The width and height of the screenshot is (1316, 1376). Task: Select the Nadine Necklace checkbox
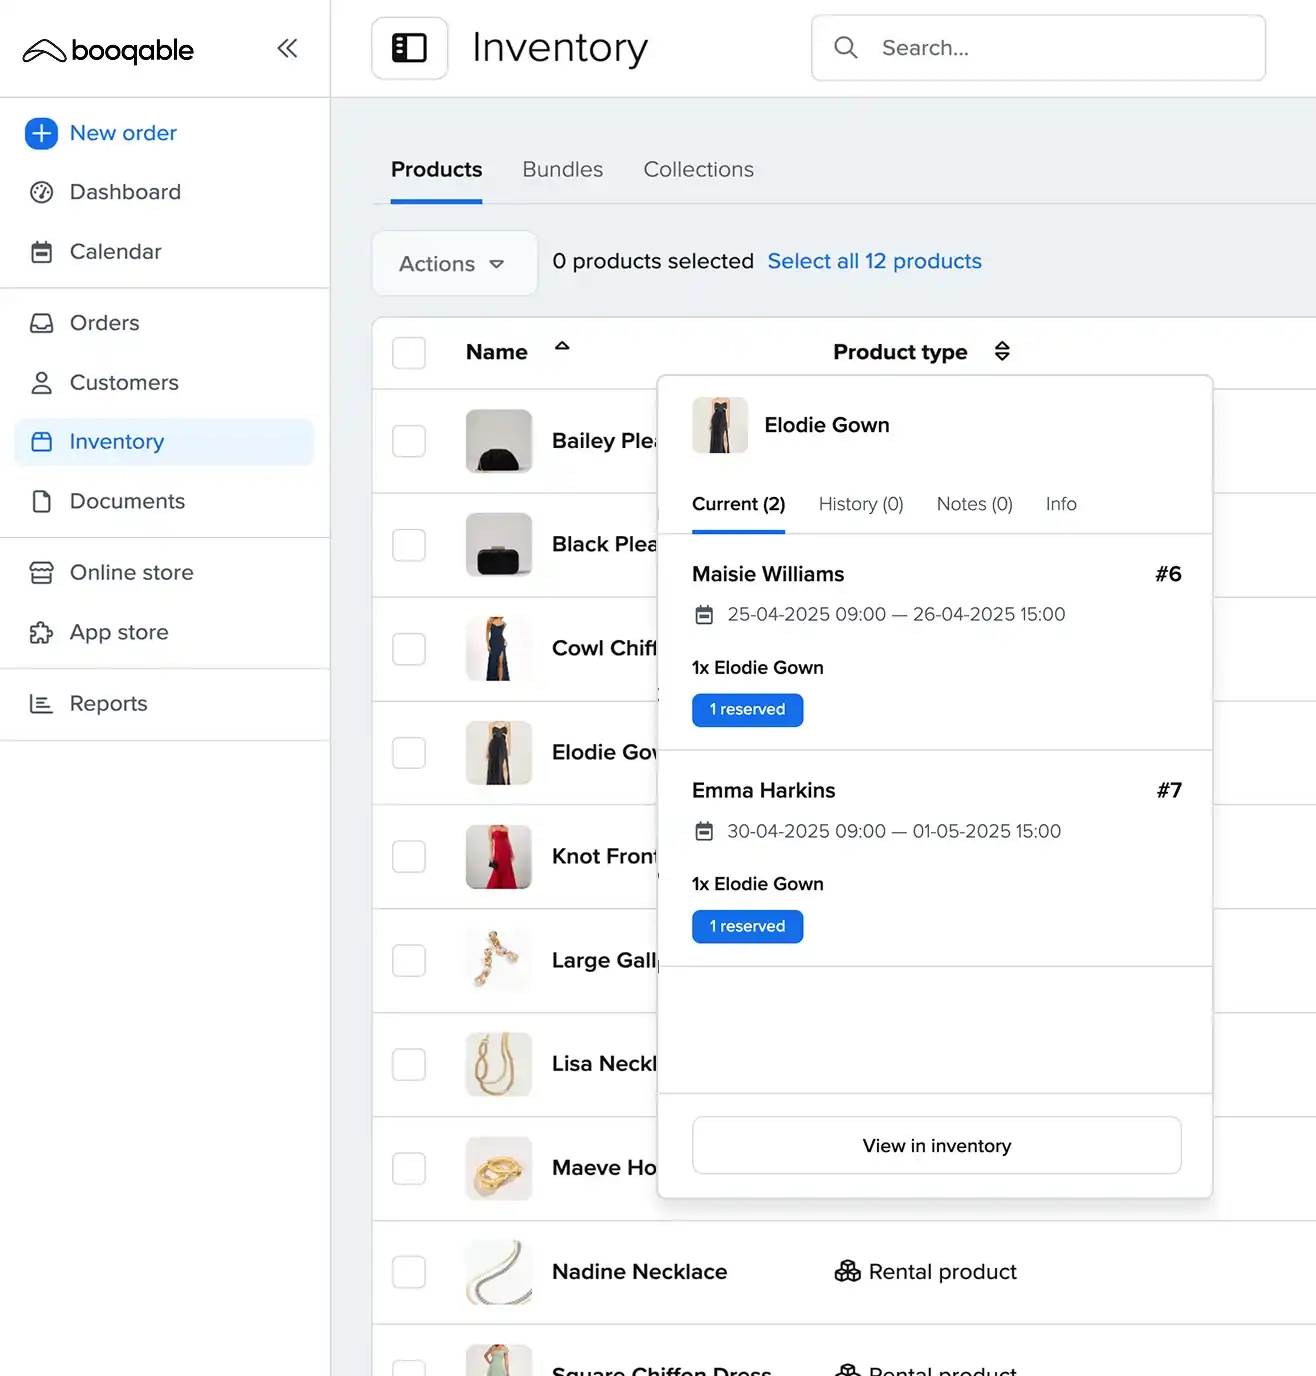tap(409, 1272)
